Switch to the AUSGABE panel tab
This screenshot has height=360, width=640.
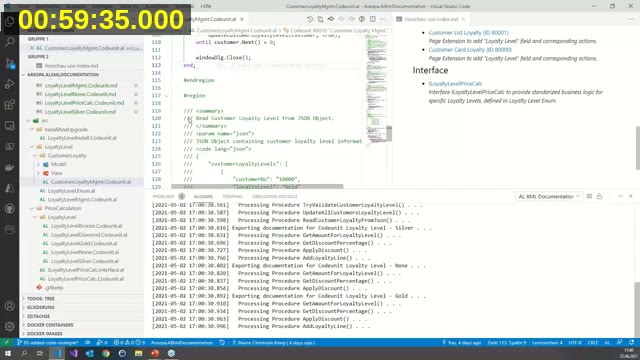pos(203,196)
